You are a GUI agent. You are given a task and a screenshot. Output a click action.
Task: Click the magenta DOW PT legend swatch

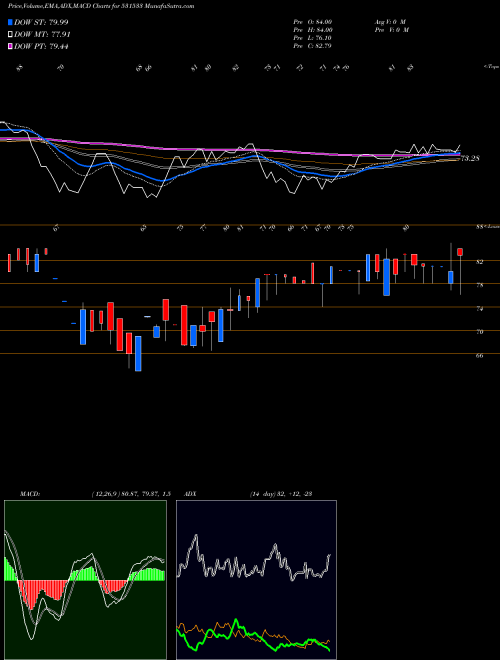[x=11, y=46]
